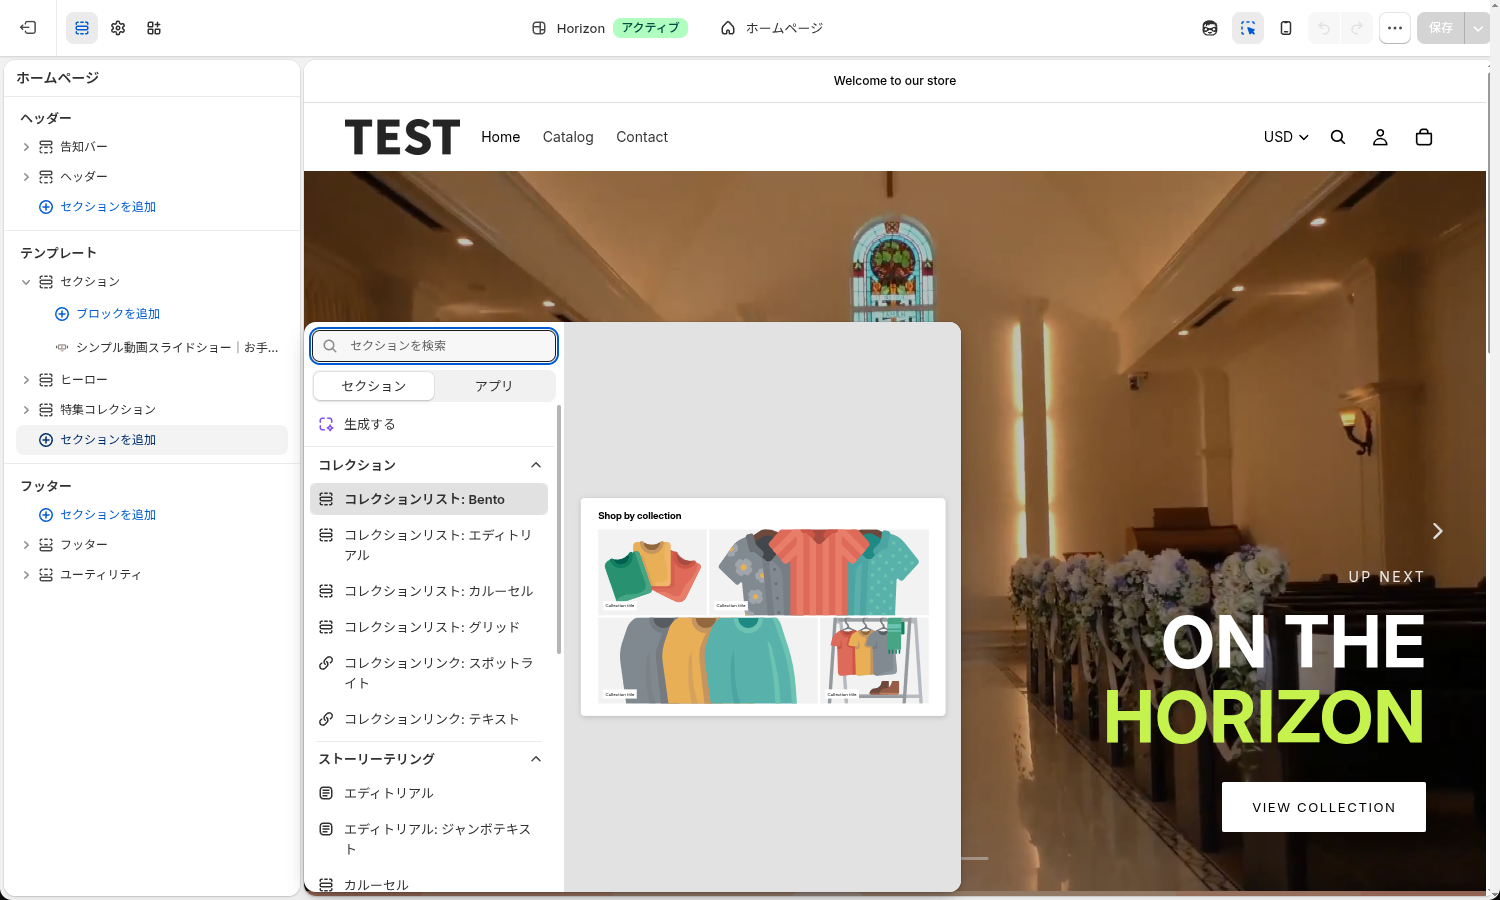The image size is (1500, 900).
Task: Open the USD currency selector
Action: click(1286, 137)
